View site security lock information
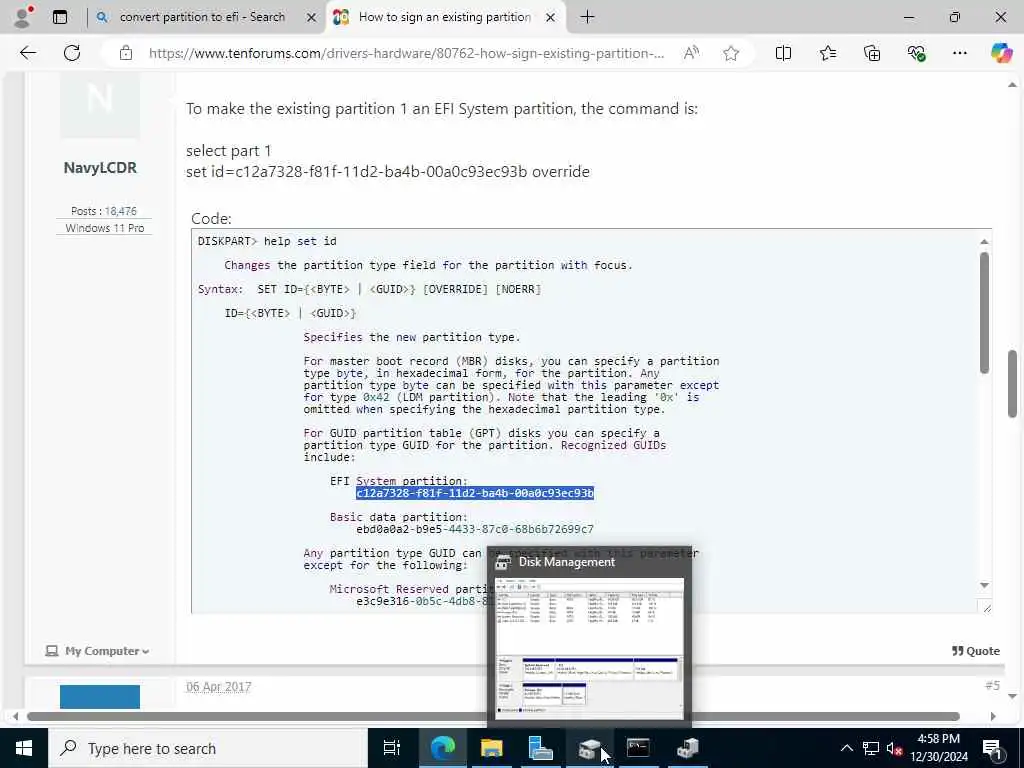 coord(125,54)
